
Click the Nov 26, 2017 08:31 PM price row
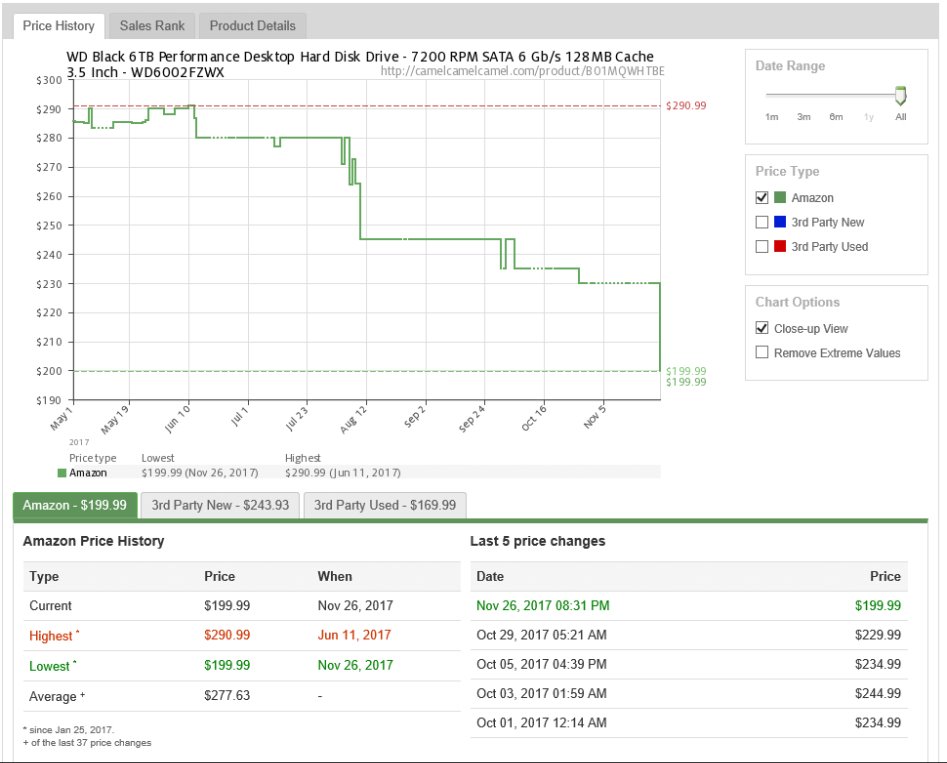click(x=688, y=605)
